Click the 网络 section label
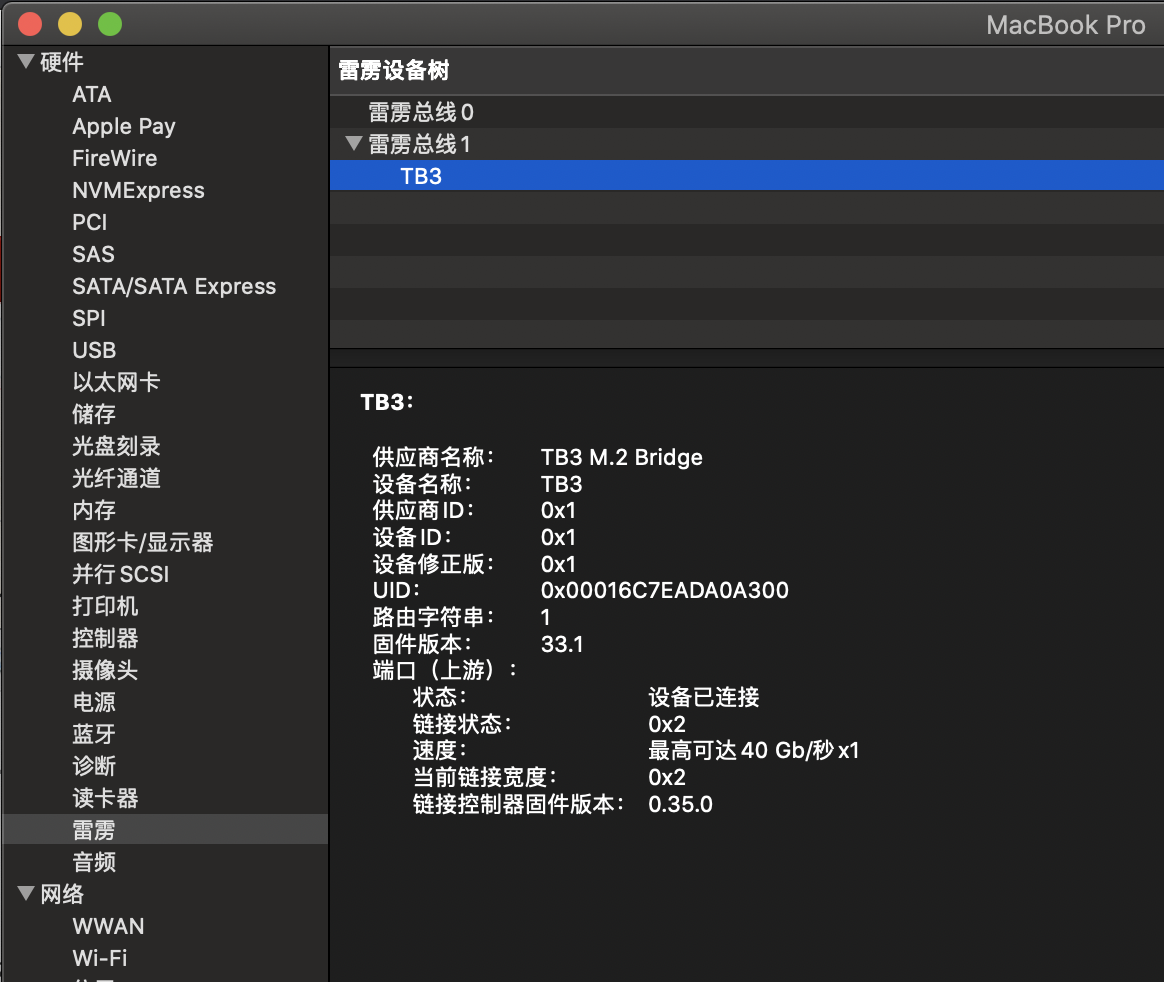The image size is (1164, 982). (x=62, y=894)
